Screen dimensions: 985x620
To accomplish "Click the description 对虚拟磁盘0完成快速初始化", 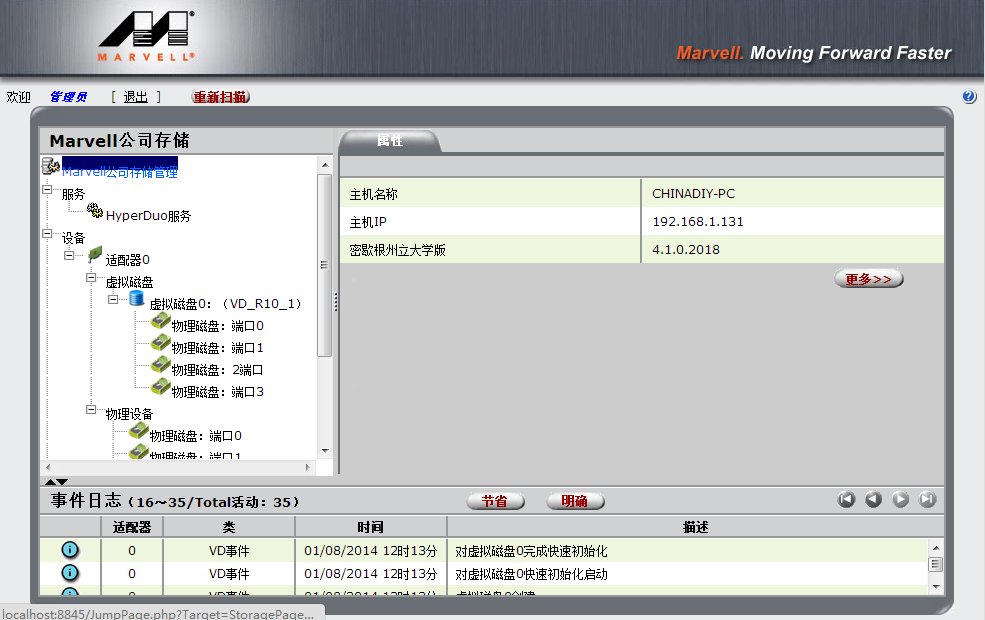I will [531, 551].
